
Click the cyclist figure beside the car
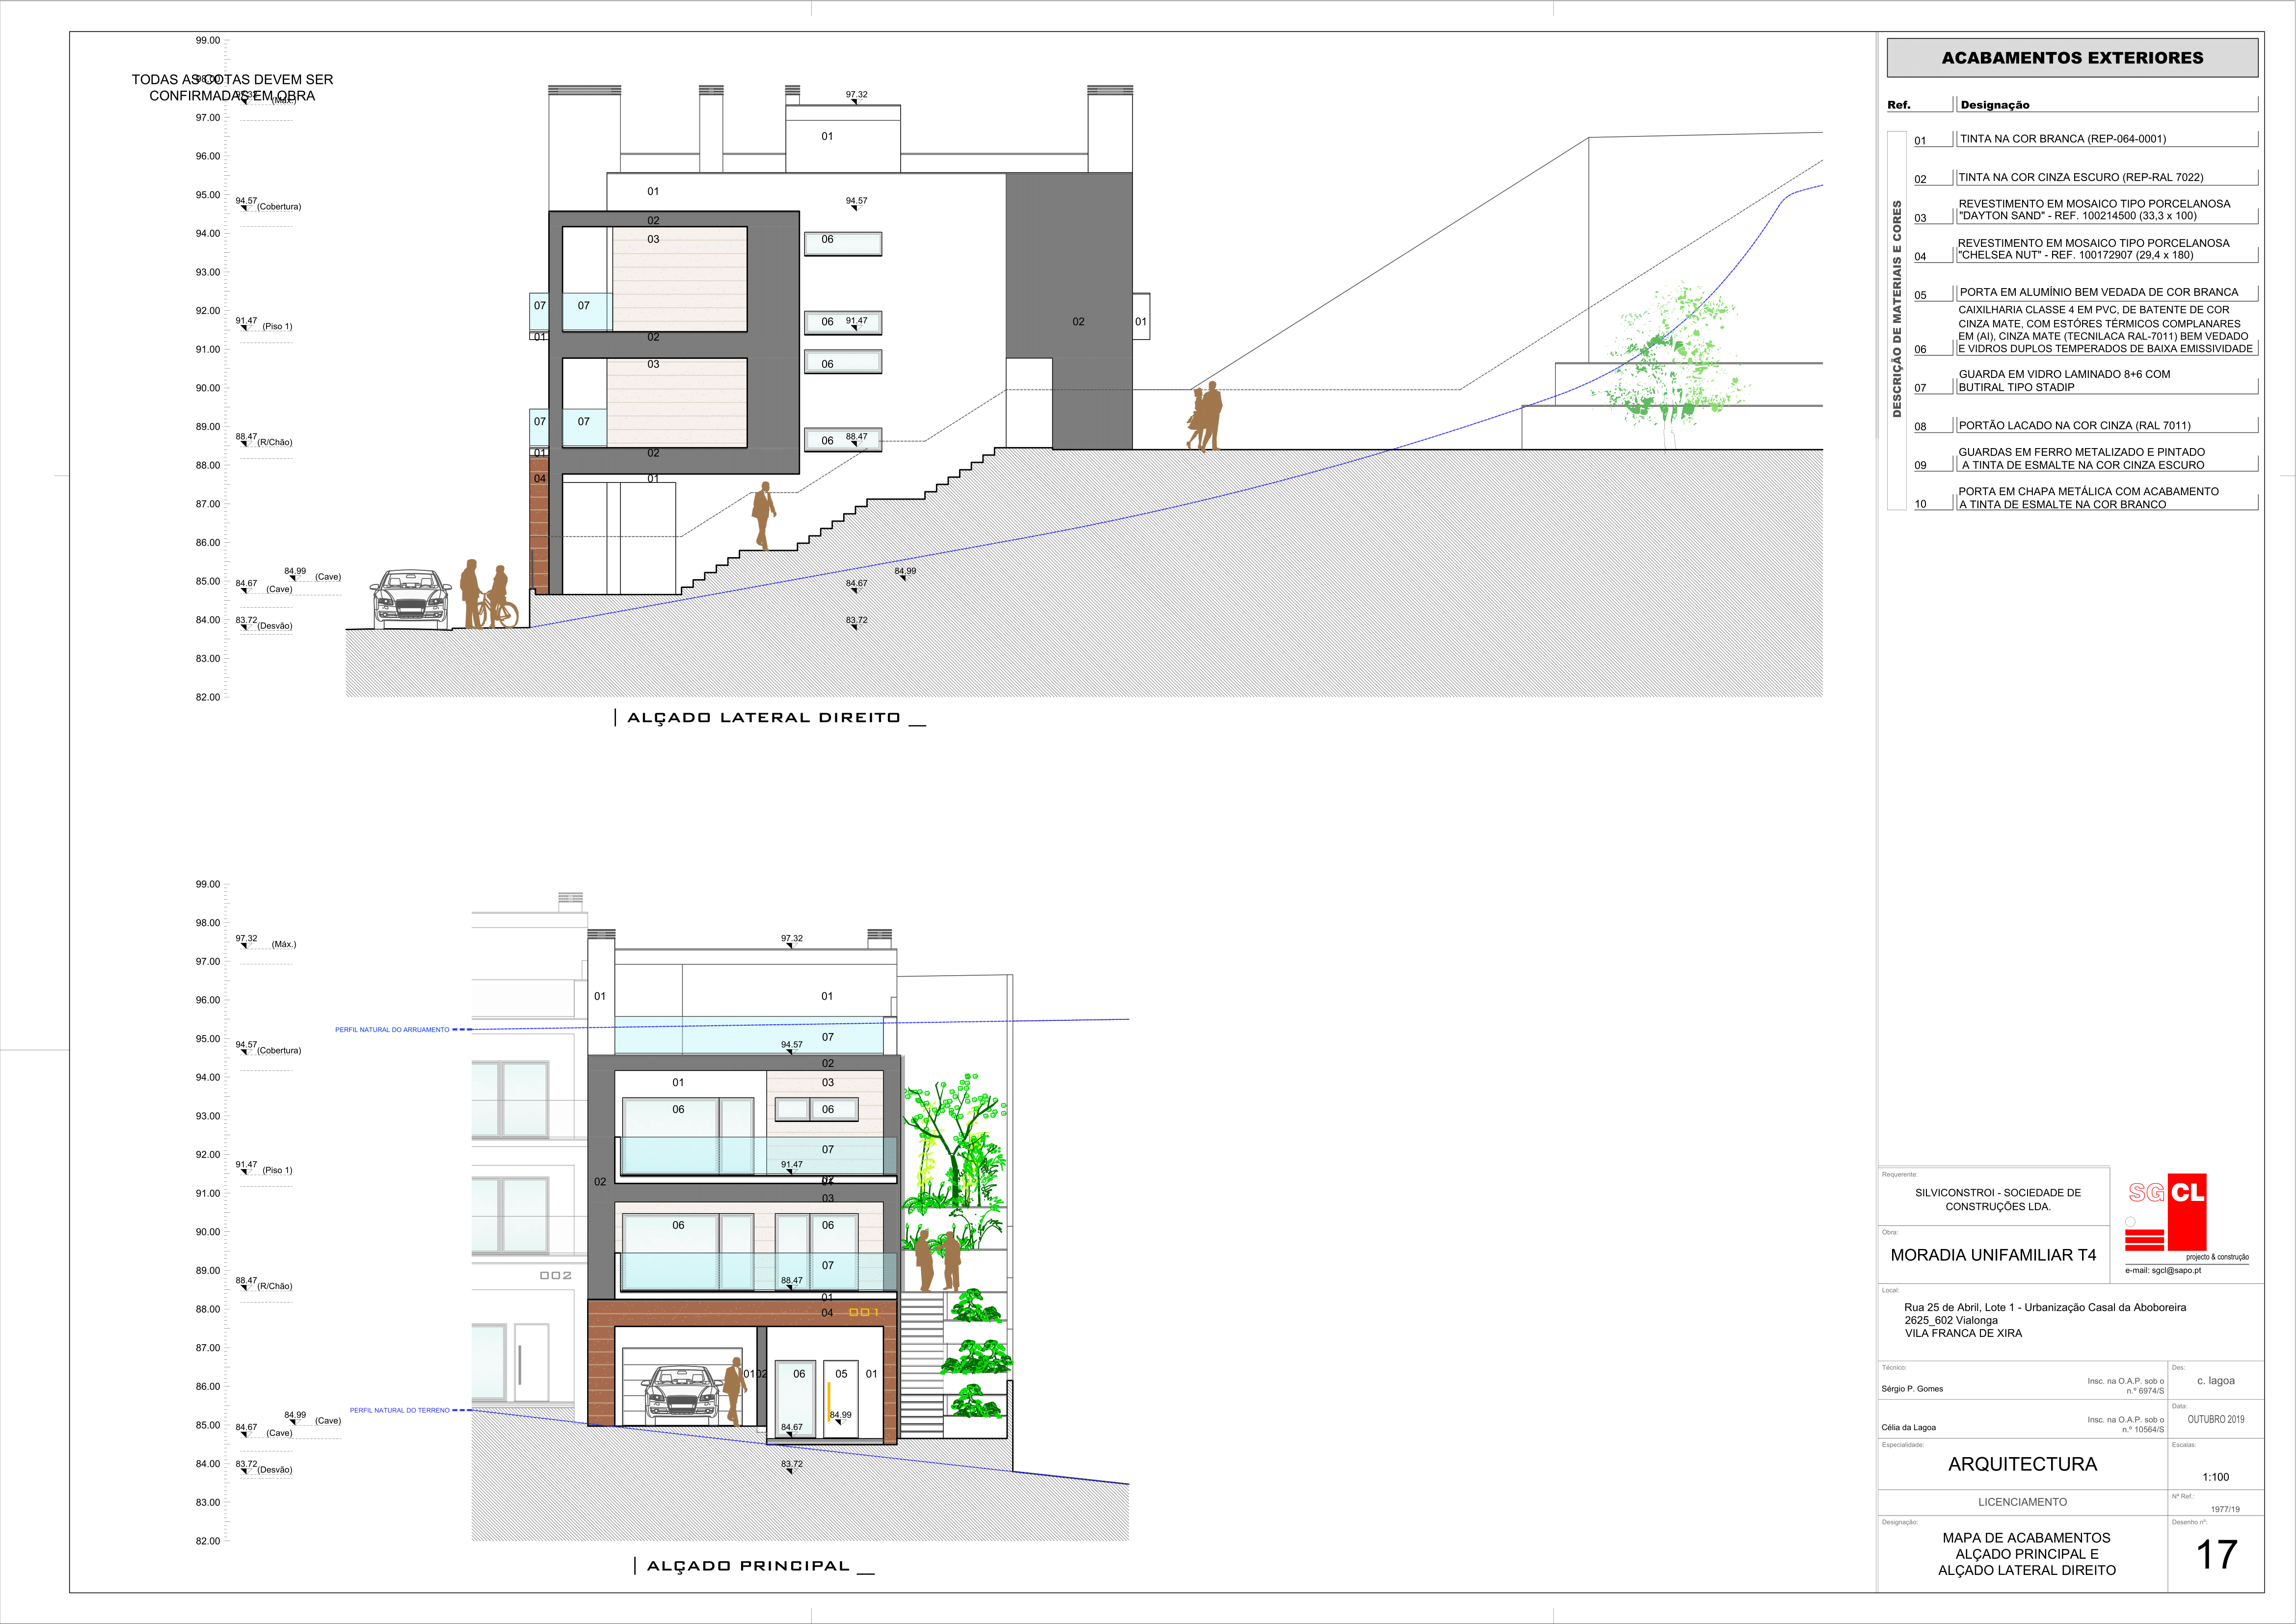(498, 597)
